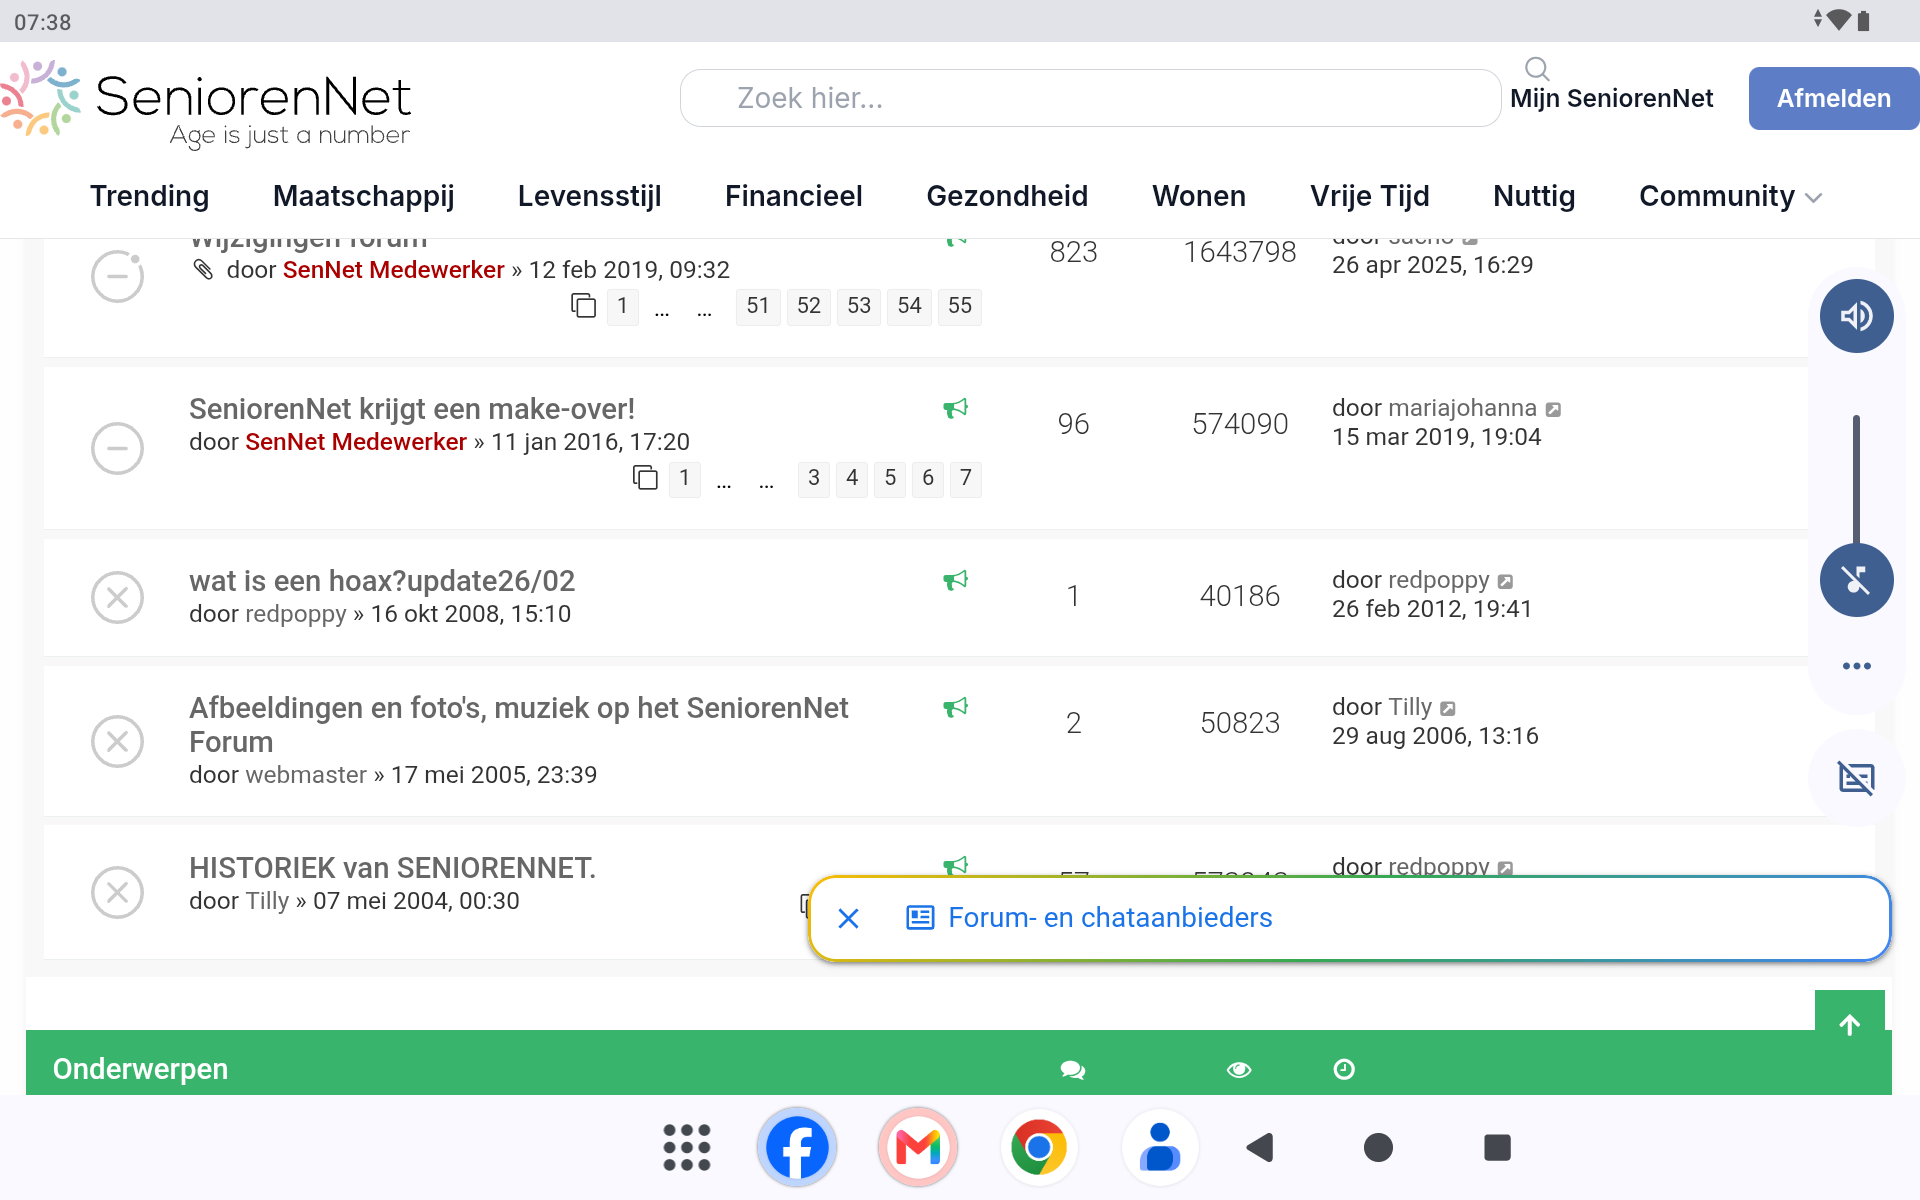
Task: Click status icon of SeniorenNet make-over topic
Action: pyautogui.click(x=117, y=447)
